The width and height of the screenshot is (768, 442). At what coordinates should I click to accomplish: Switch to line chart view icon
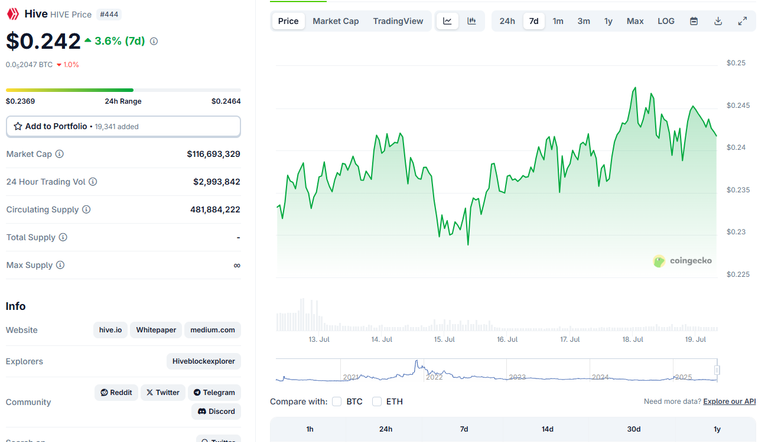(x=447, y=21)
